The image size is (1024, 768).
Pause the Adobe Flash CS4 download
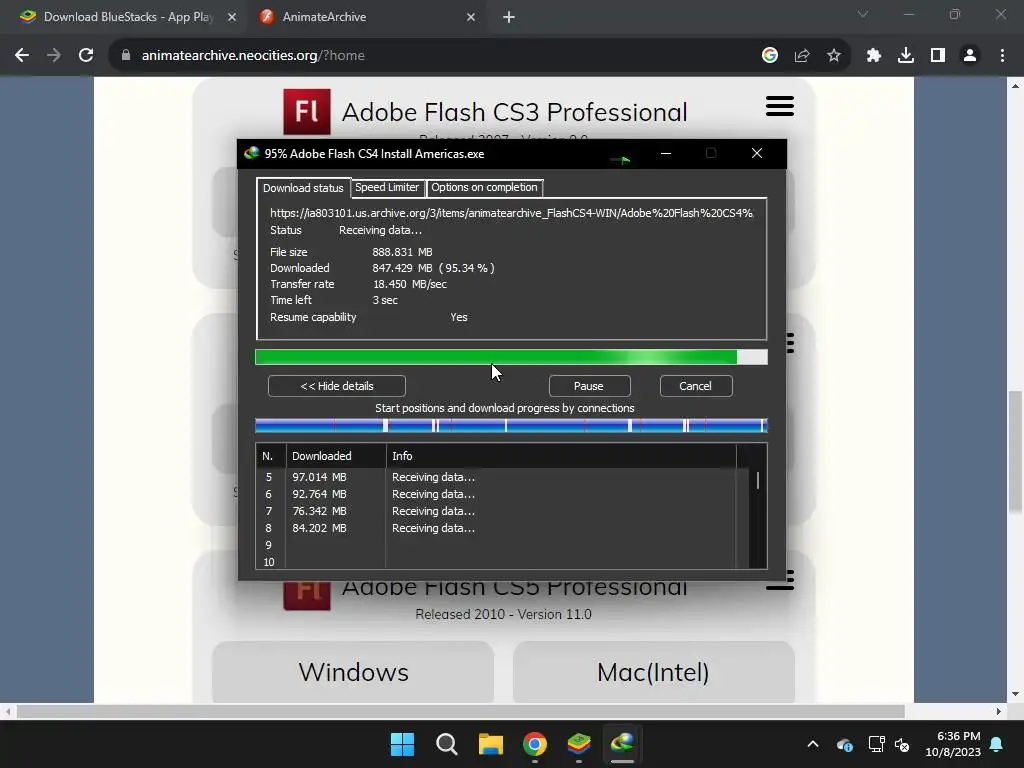(x=589, y=386)
